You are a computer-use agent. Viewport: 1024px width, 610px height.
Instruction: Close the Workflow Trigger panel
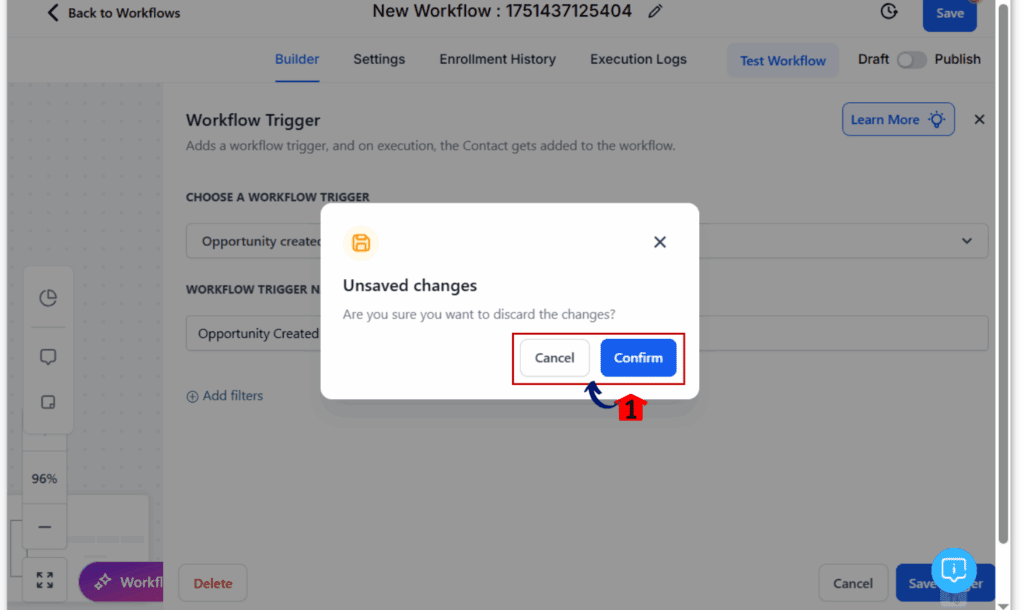click(979, 120)
